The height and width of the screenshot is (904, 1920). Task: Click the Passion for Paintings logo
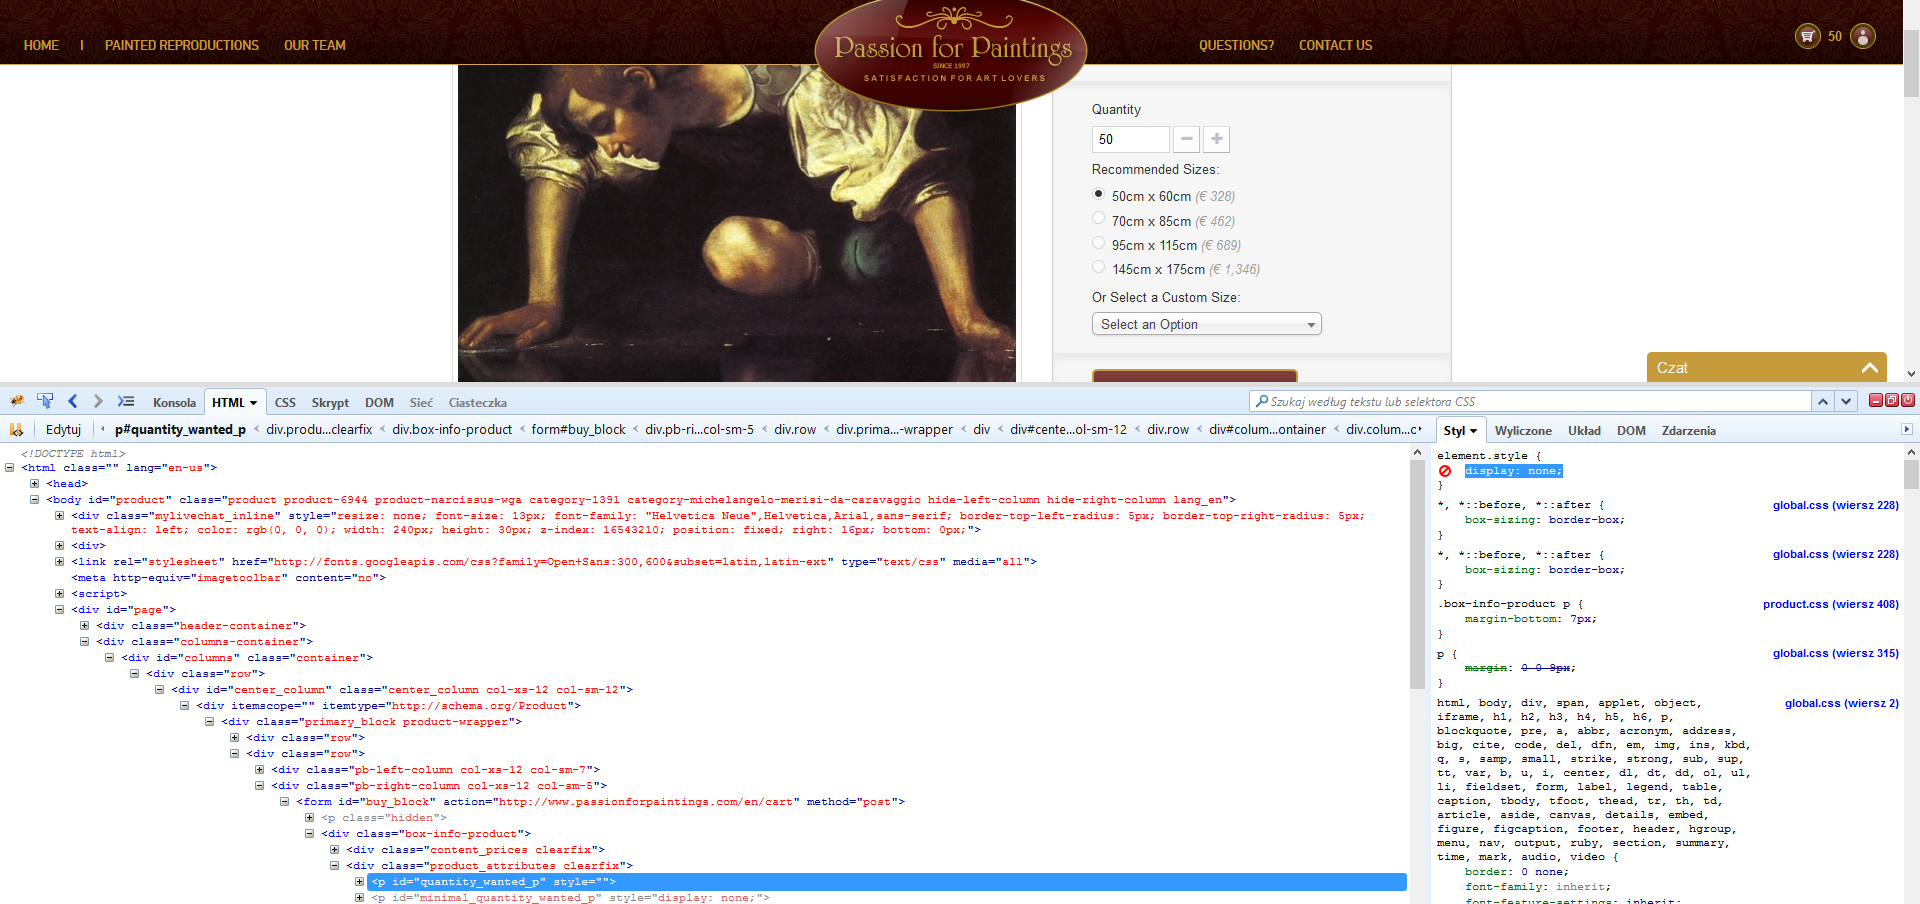[951, 52]
